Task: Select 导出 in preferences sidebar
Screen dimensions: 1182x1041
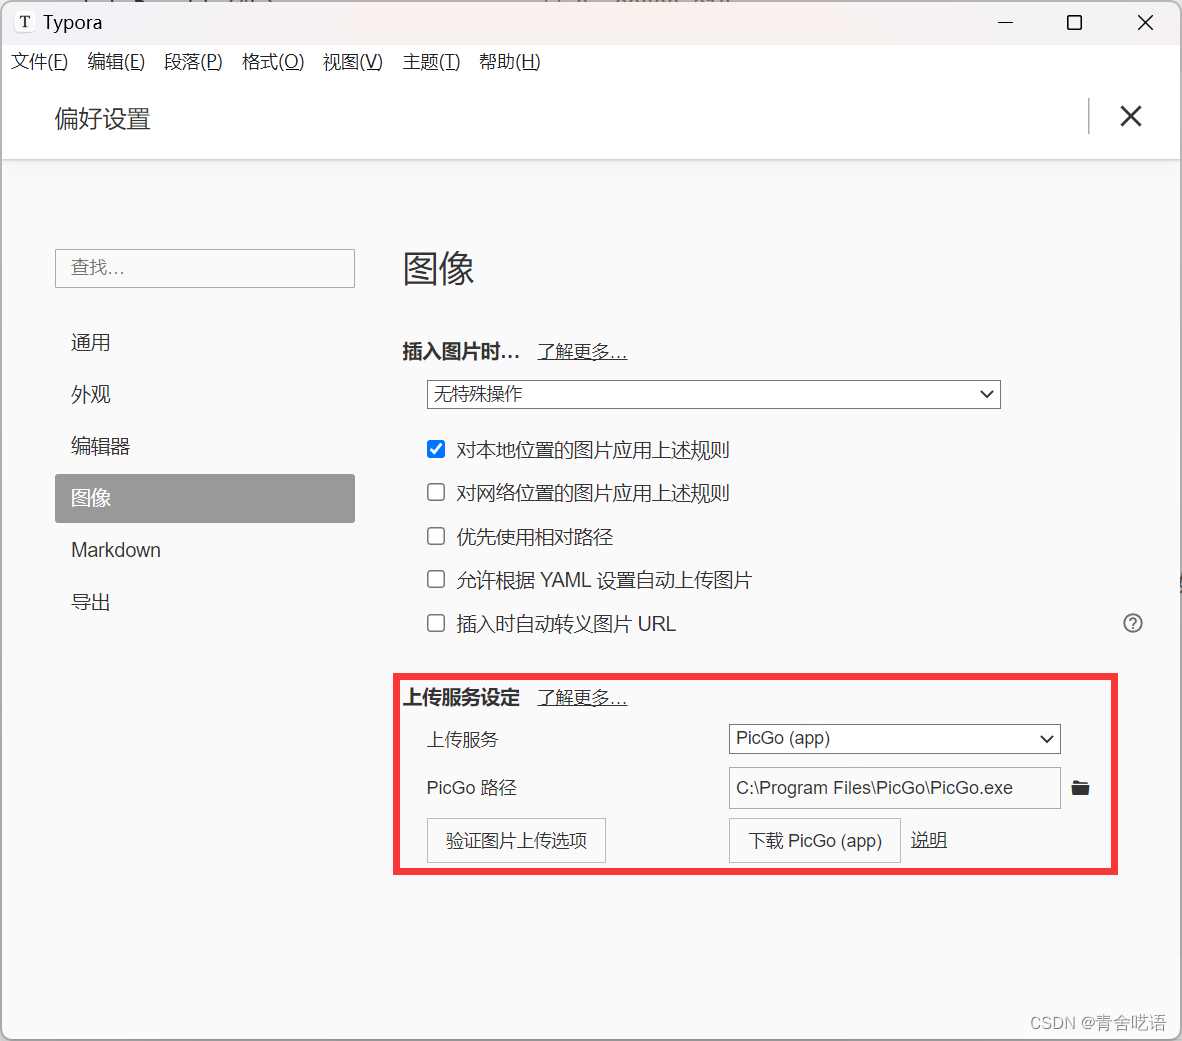Action: coord(204,602)
